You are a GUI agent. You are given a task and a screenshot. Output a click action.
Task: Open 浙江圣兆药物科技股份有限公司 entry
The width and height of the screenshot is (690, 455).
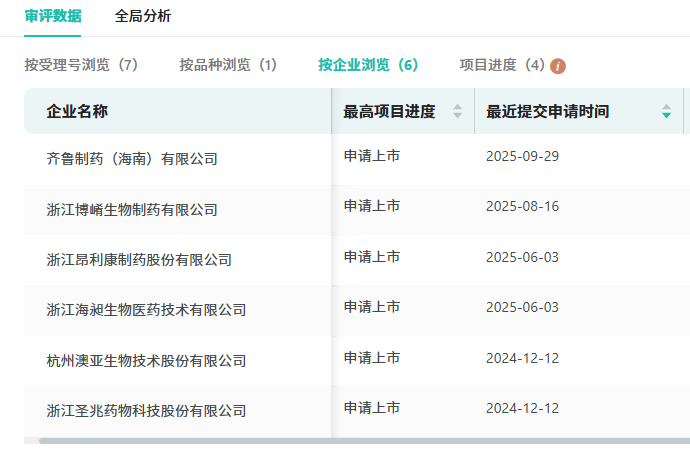(146, 411)
